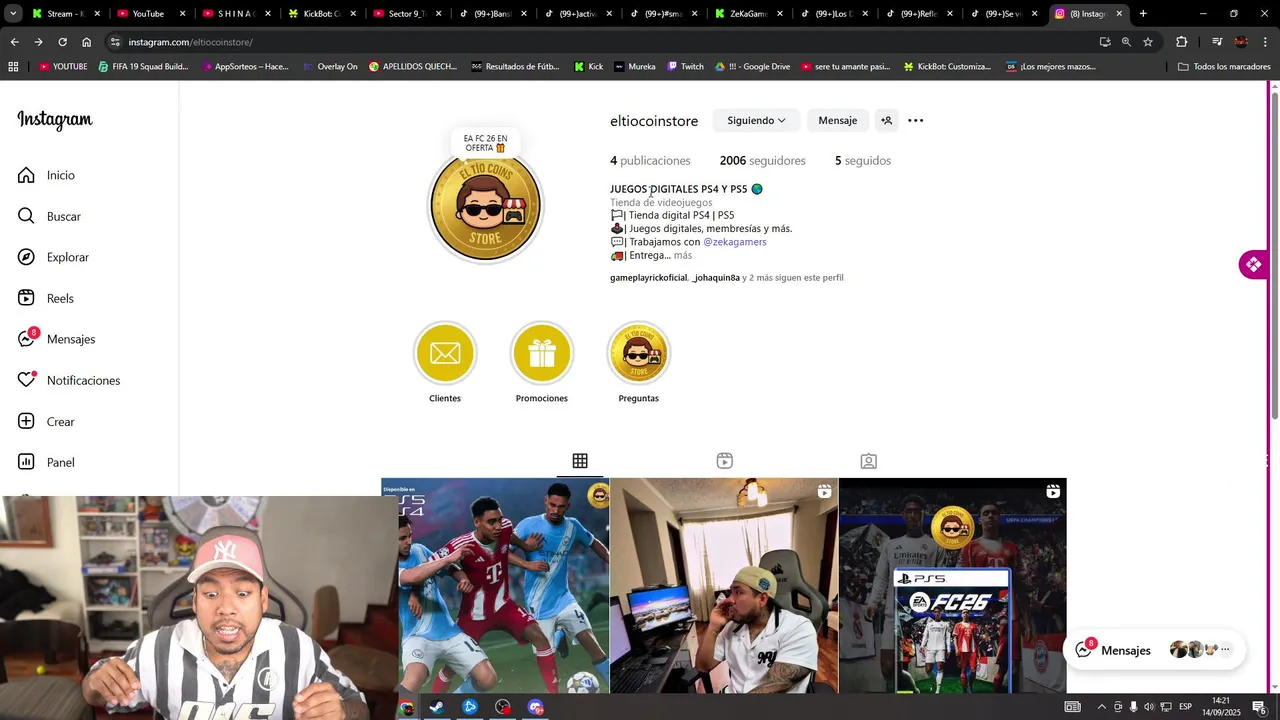Click the Instagram logo

[x=55, y=120]
